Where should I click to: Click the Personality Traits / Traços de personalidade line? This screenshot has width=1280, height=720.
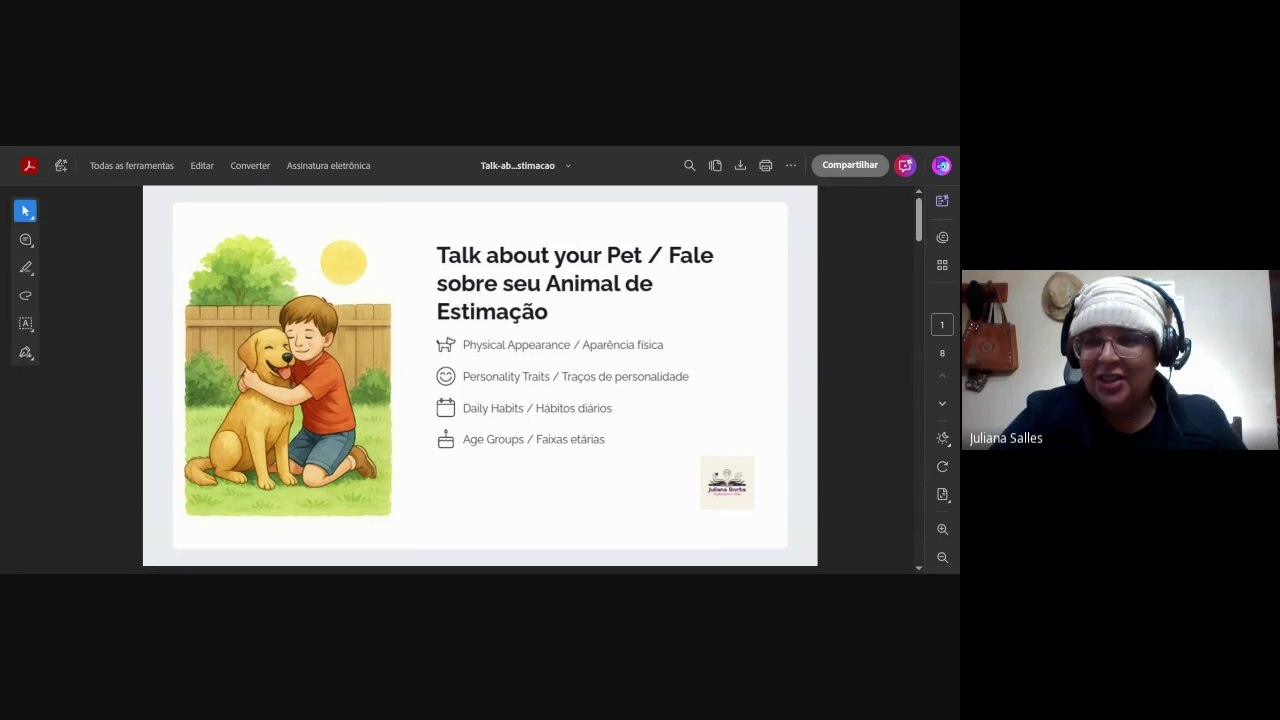pos(576,377)
